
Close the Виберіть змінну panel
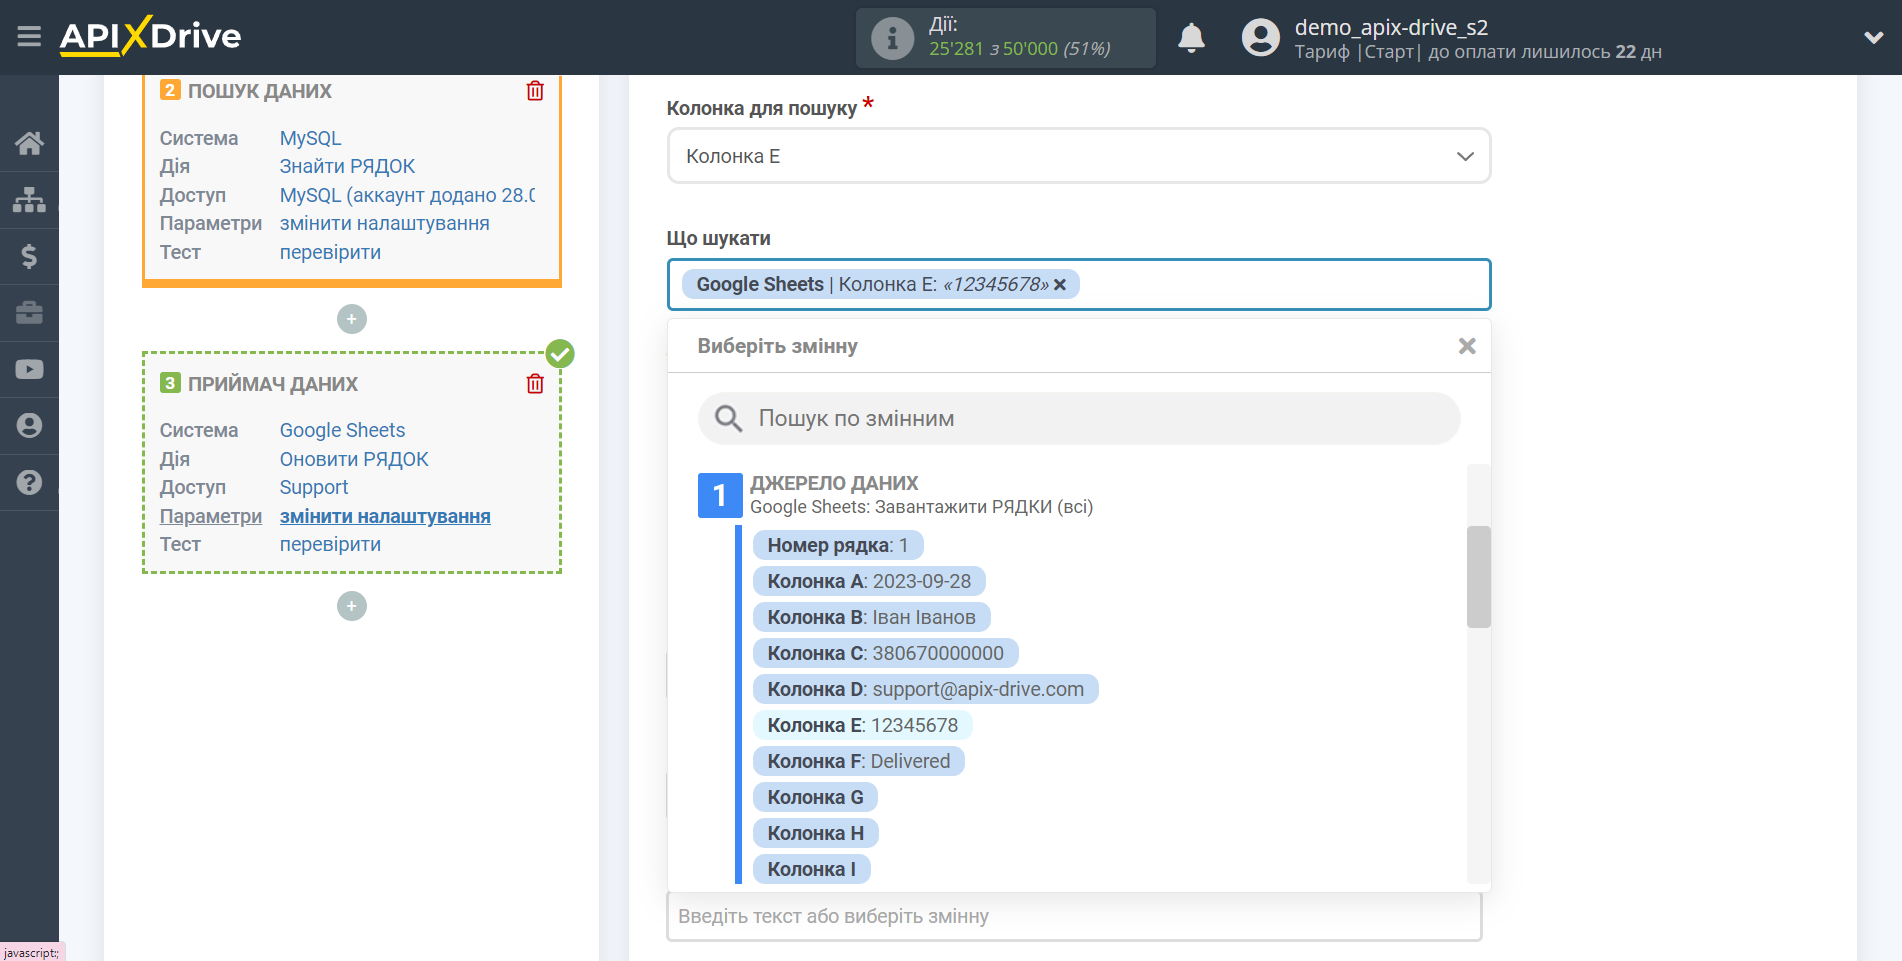1467,346
